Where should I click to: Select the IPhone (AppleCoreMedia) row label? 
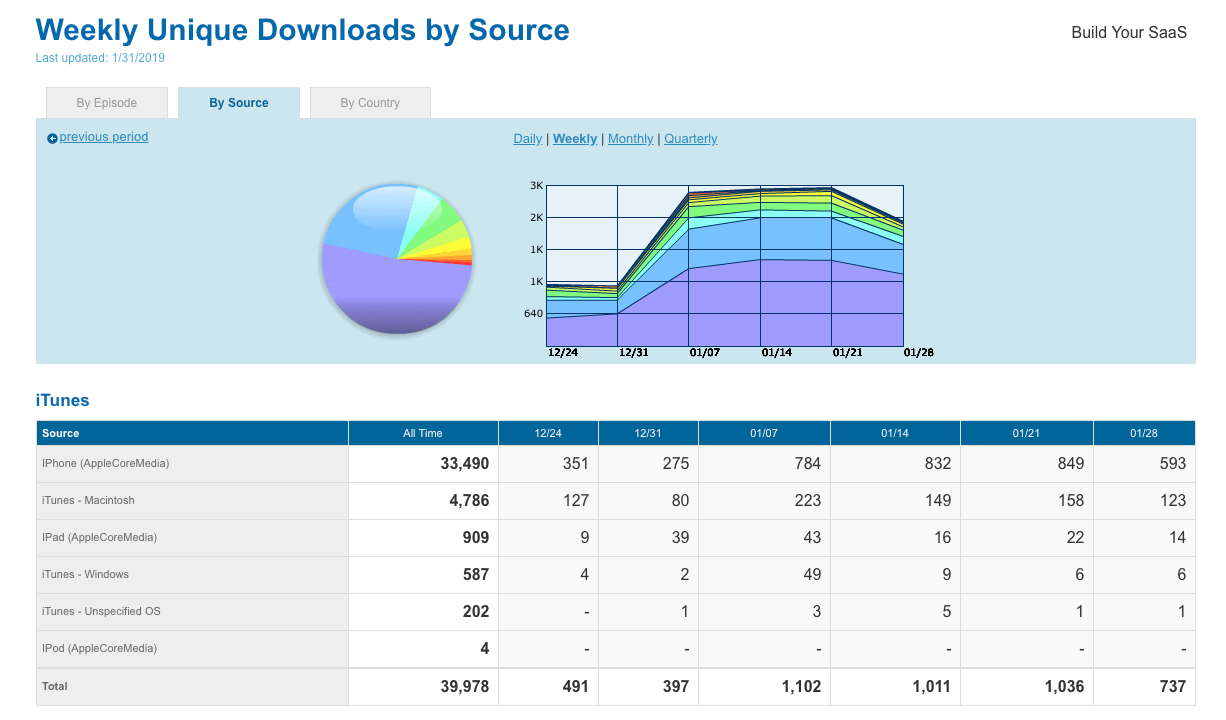[105, 464]
